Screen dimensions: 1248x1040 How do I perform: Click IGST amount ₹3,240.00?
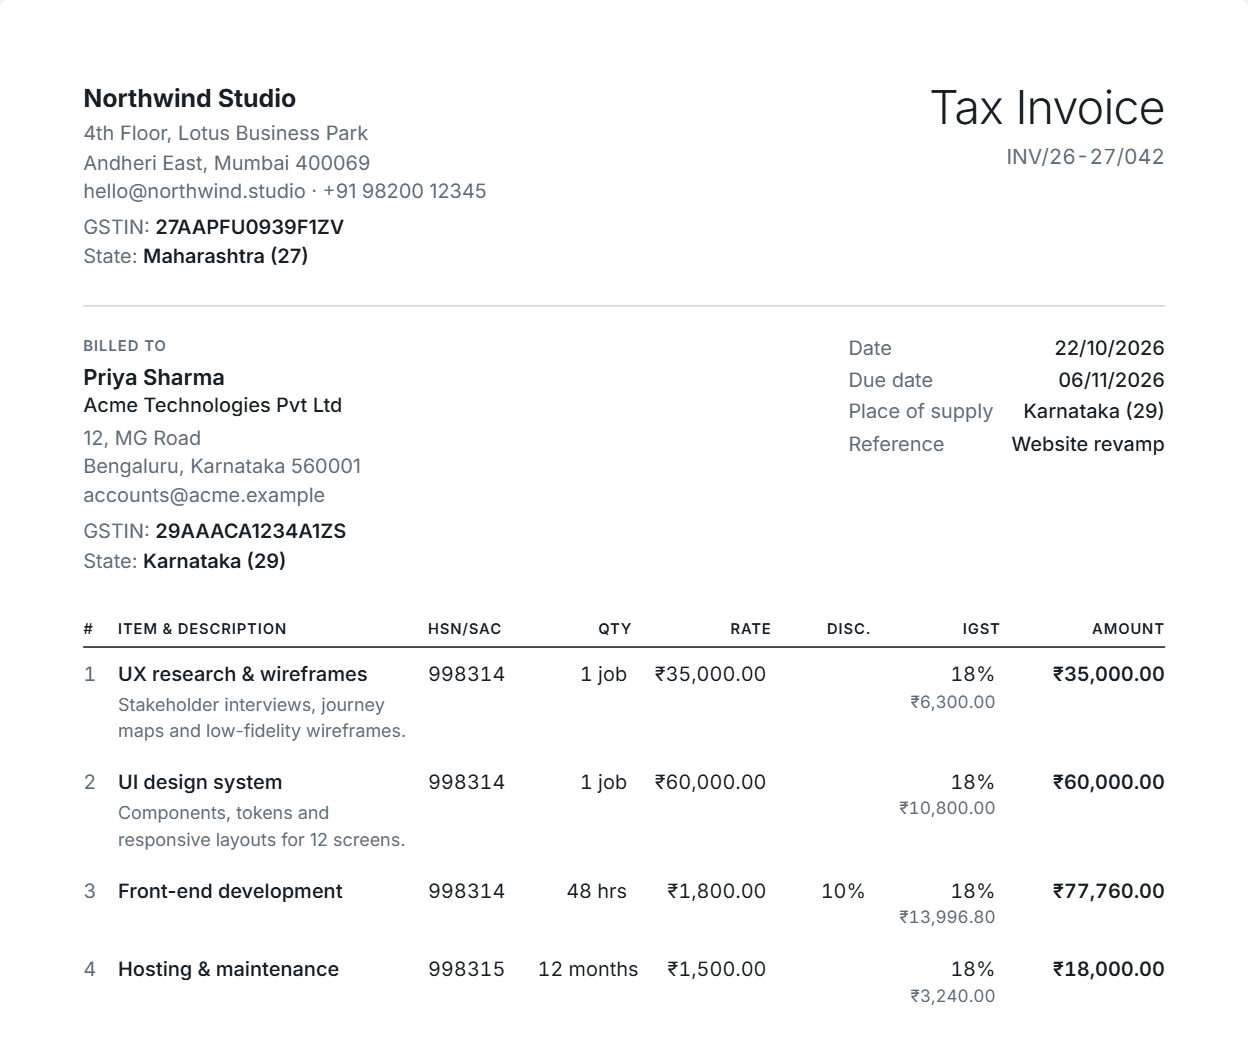pos(953,996)
